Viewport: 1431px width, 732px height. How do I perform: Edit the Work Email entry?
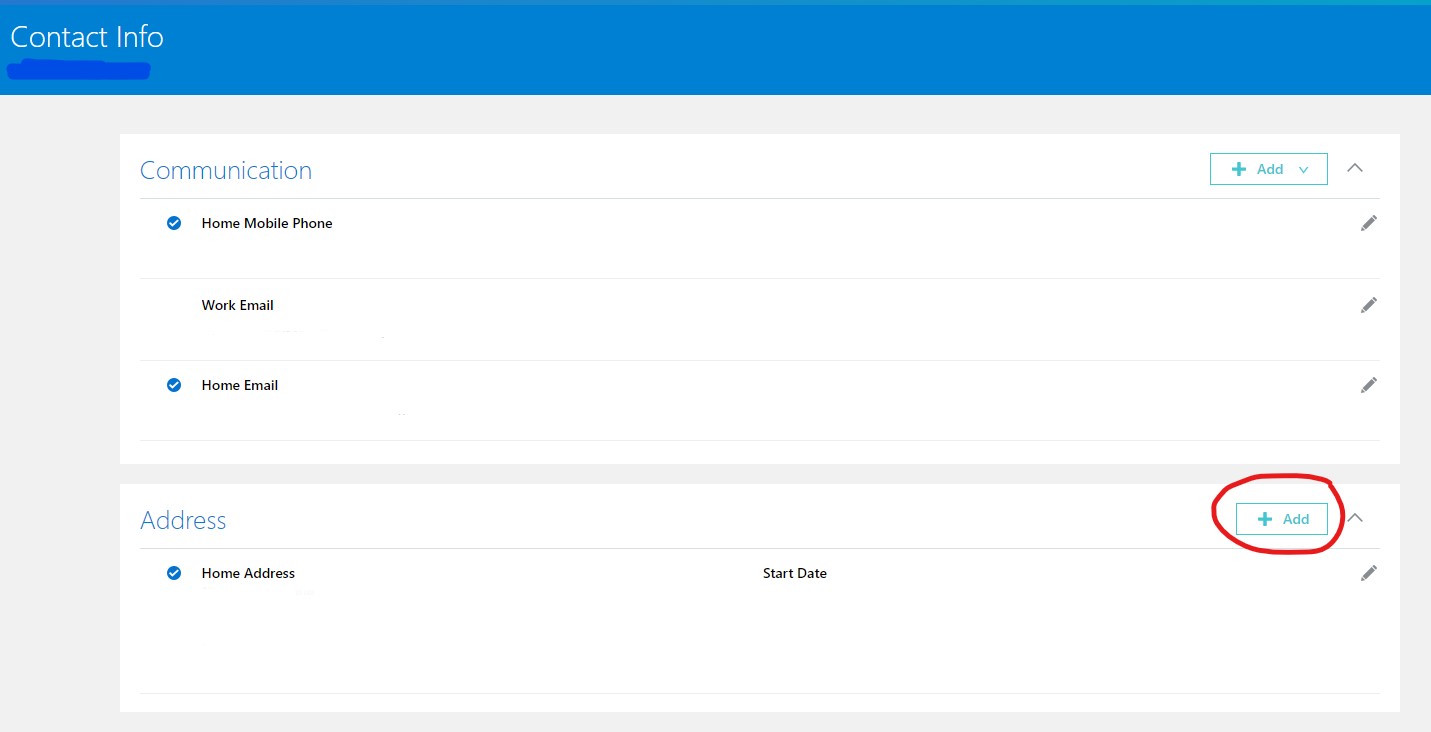click(x=1369, y=305)
